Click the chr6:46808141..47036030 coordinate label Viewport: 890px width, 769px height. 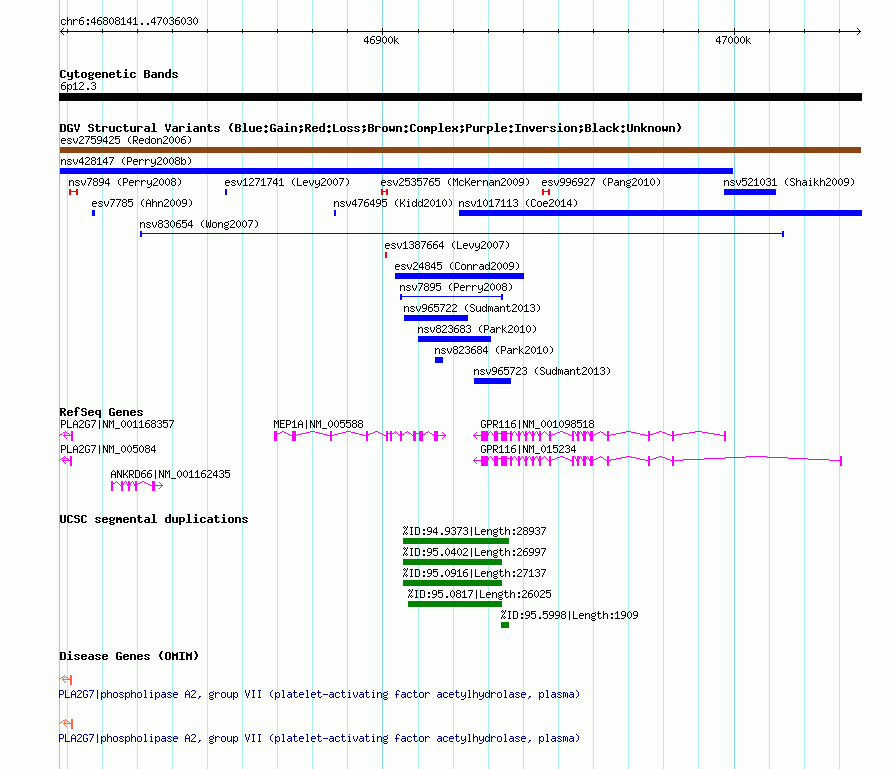[129, 22]
